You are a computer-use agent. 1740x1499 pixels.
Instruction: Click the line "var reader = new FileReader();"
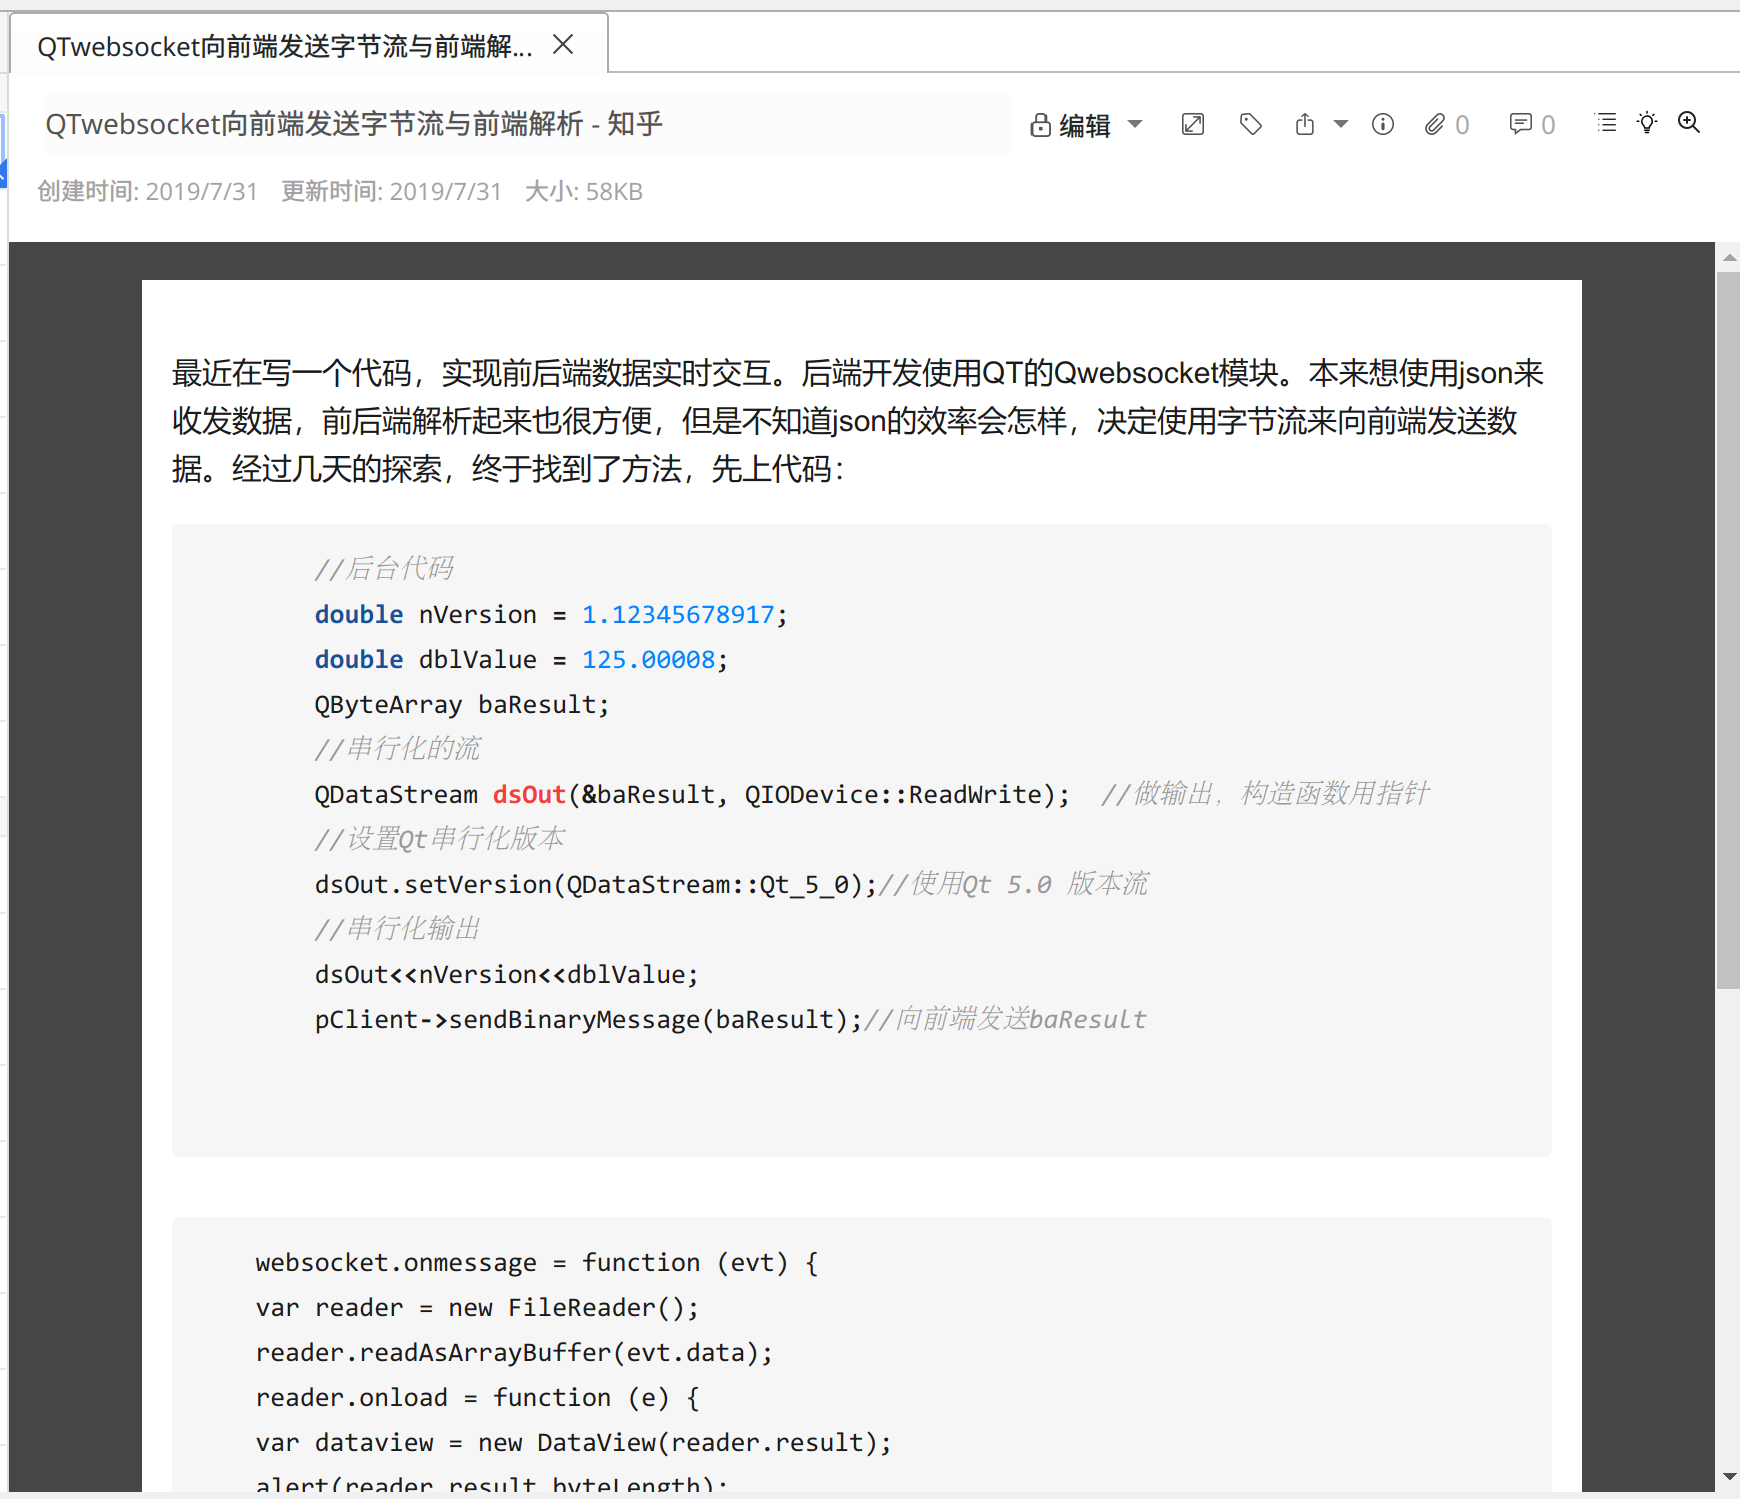tap(477, 1307)
